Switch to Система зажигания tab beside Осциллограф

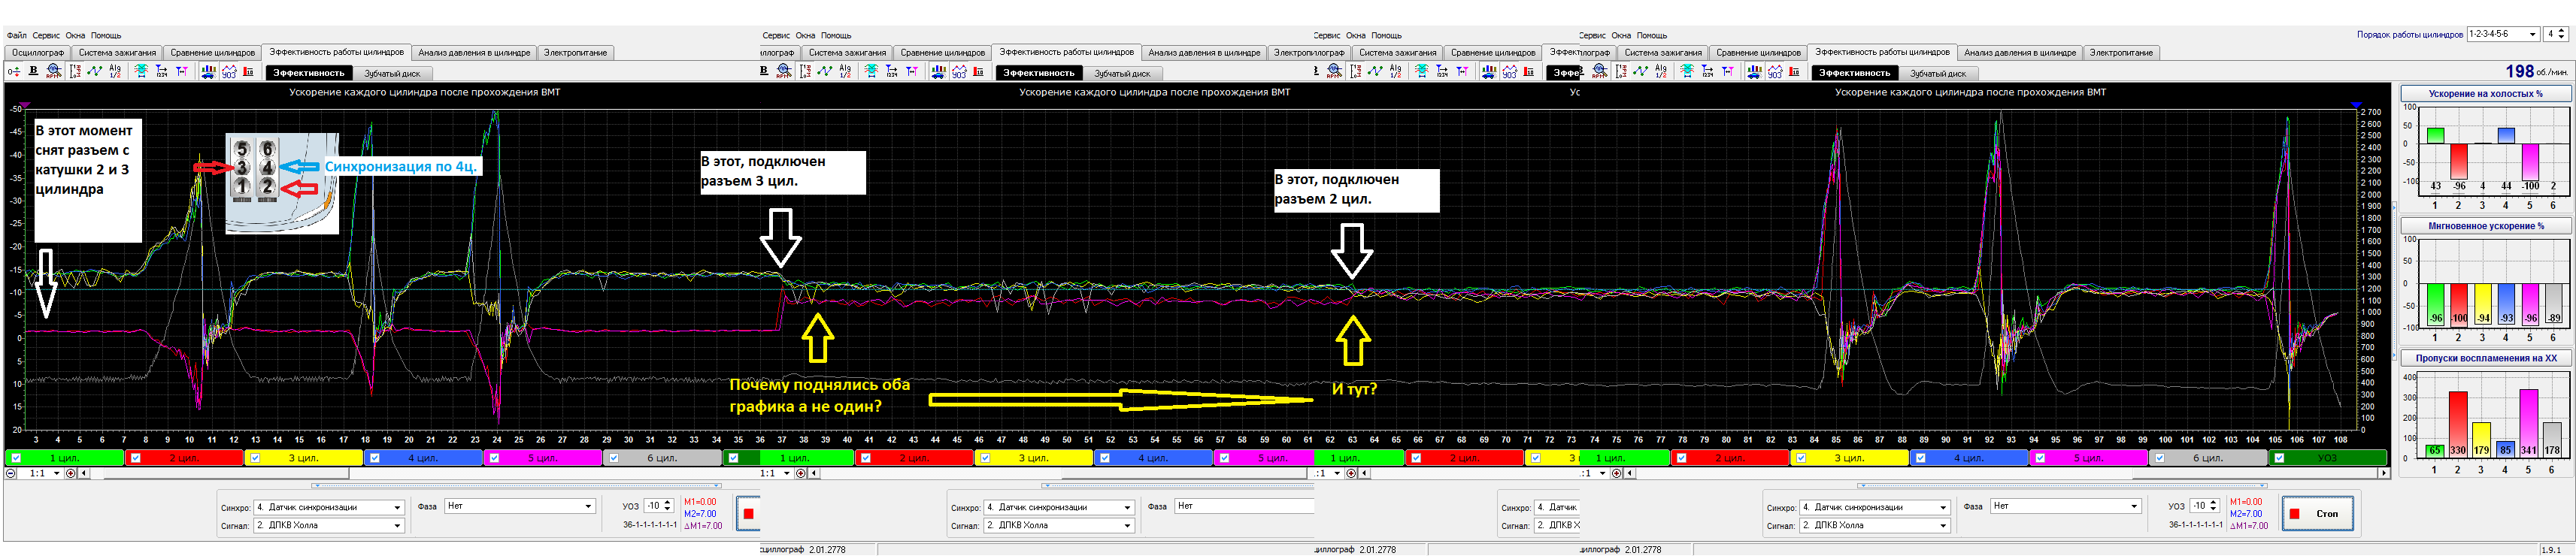117,53
